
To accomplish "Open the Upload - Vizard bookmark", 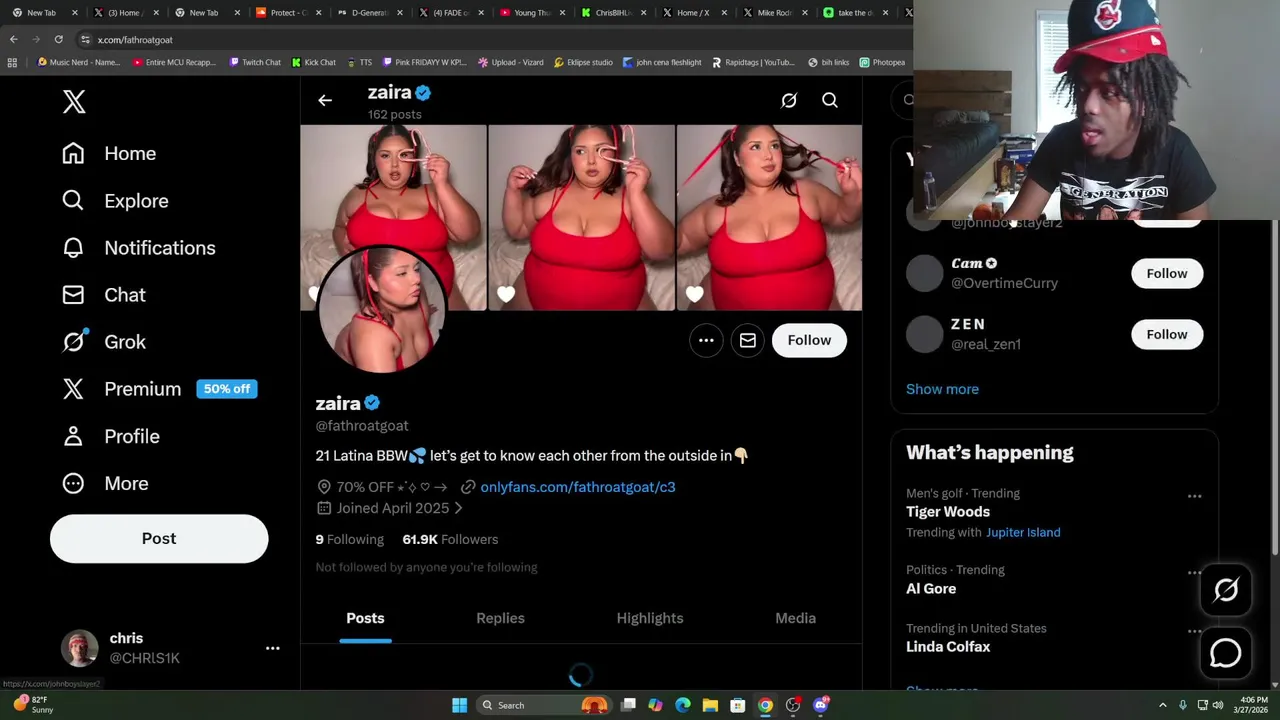I will coord(511,62).
